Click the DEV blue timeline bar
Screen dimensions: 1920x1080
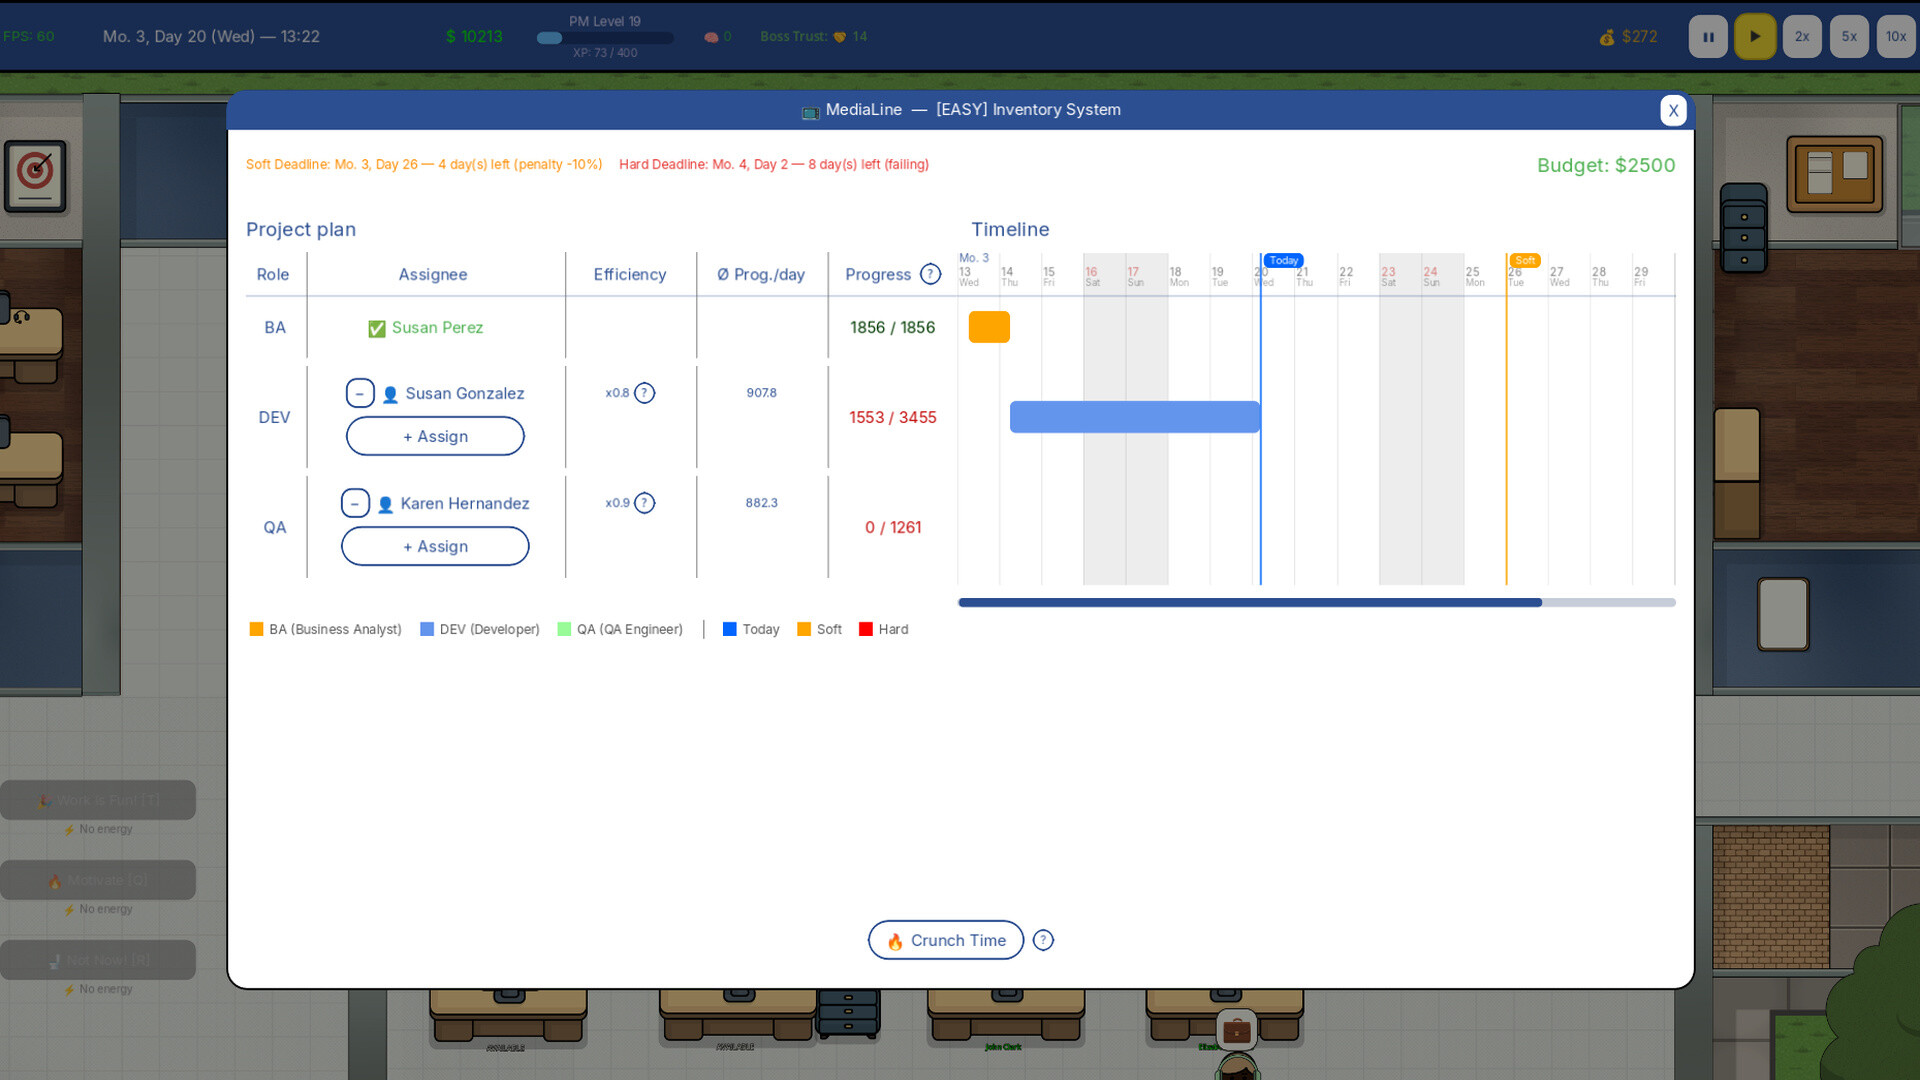(x=1135, y=417)
